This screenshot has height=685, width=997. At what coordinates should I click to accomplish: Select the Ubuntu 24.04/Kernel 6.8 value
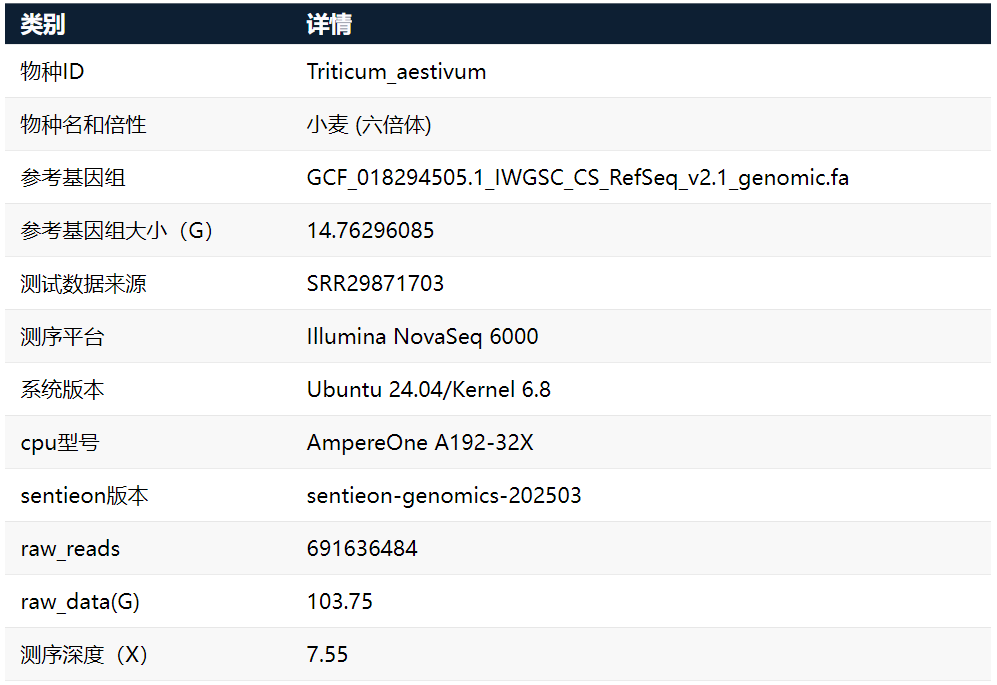428,390
